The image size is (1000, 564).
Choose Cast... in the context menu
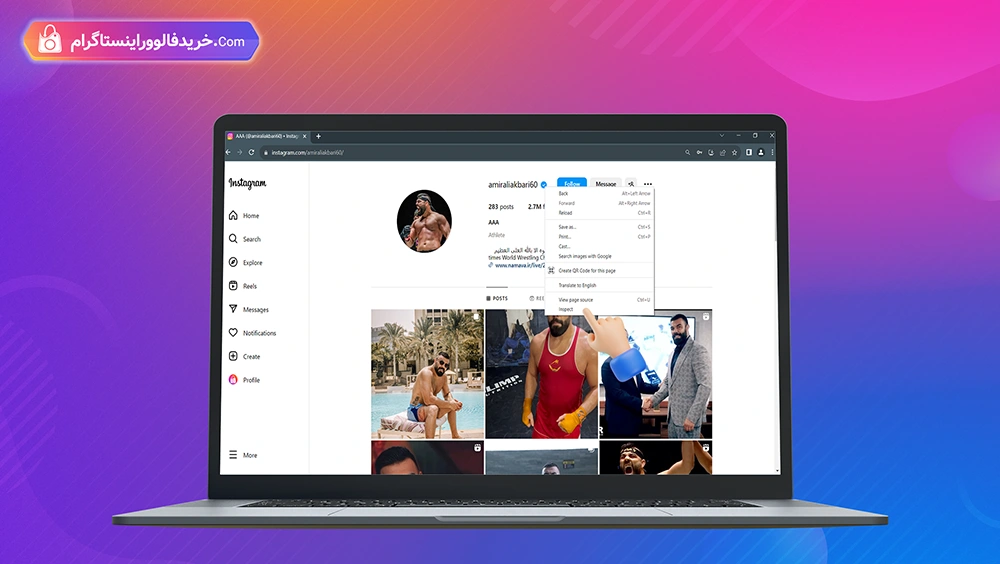click(x=599, y=246)
